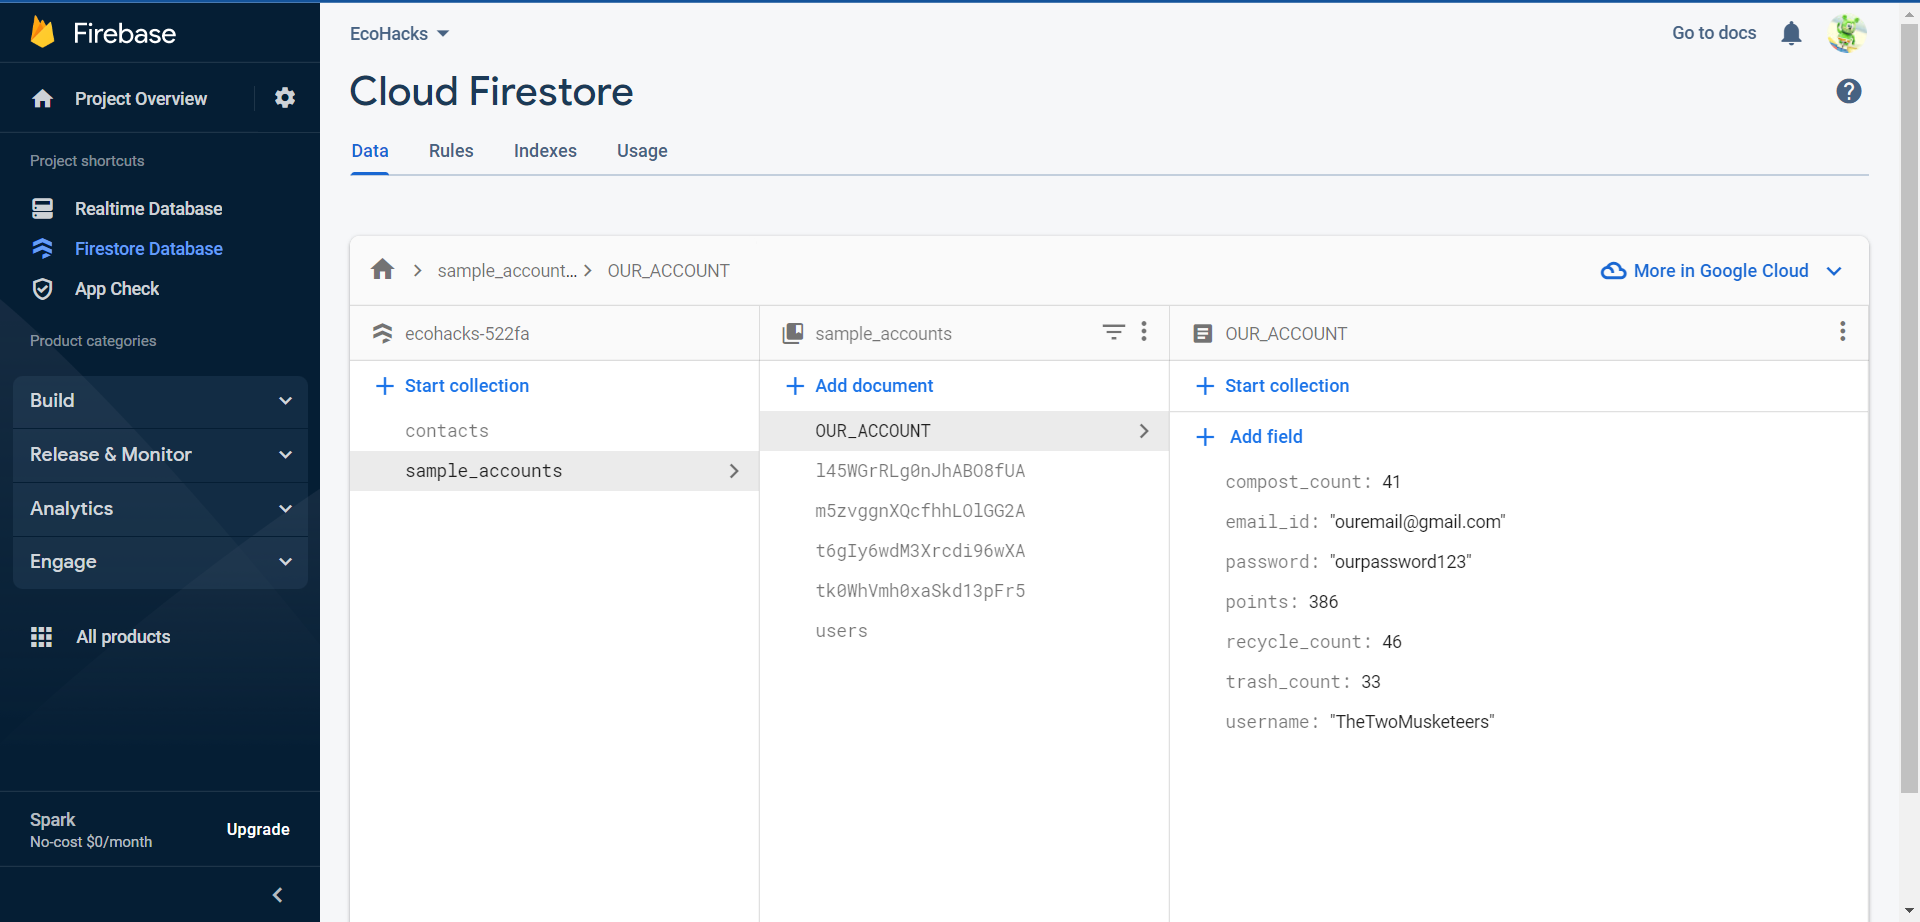Click plus icon beside Add field

point(1206,437)
